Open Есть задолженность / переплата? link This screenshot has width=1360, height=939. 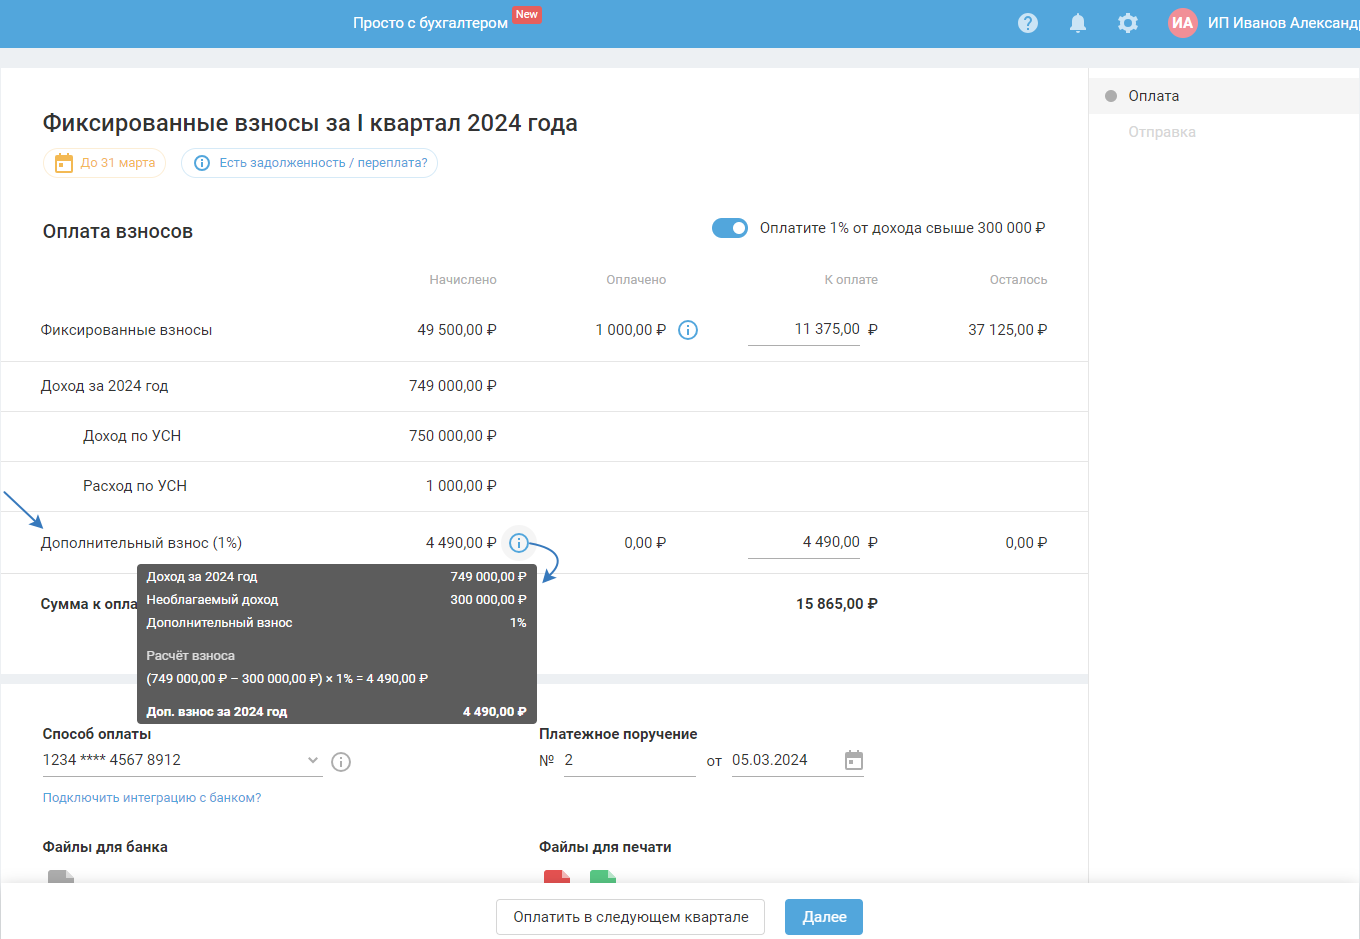coord(310,163)
